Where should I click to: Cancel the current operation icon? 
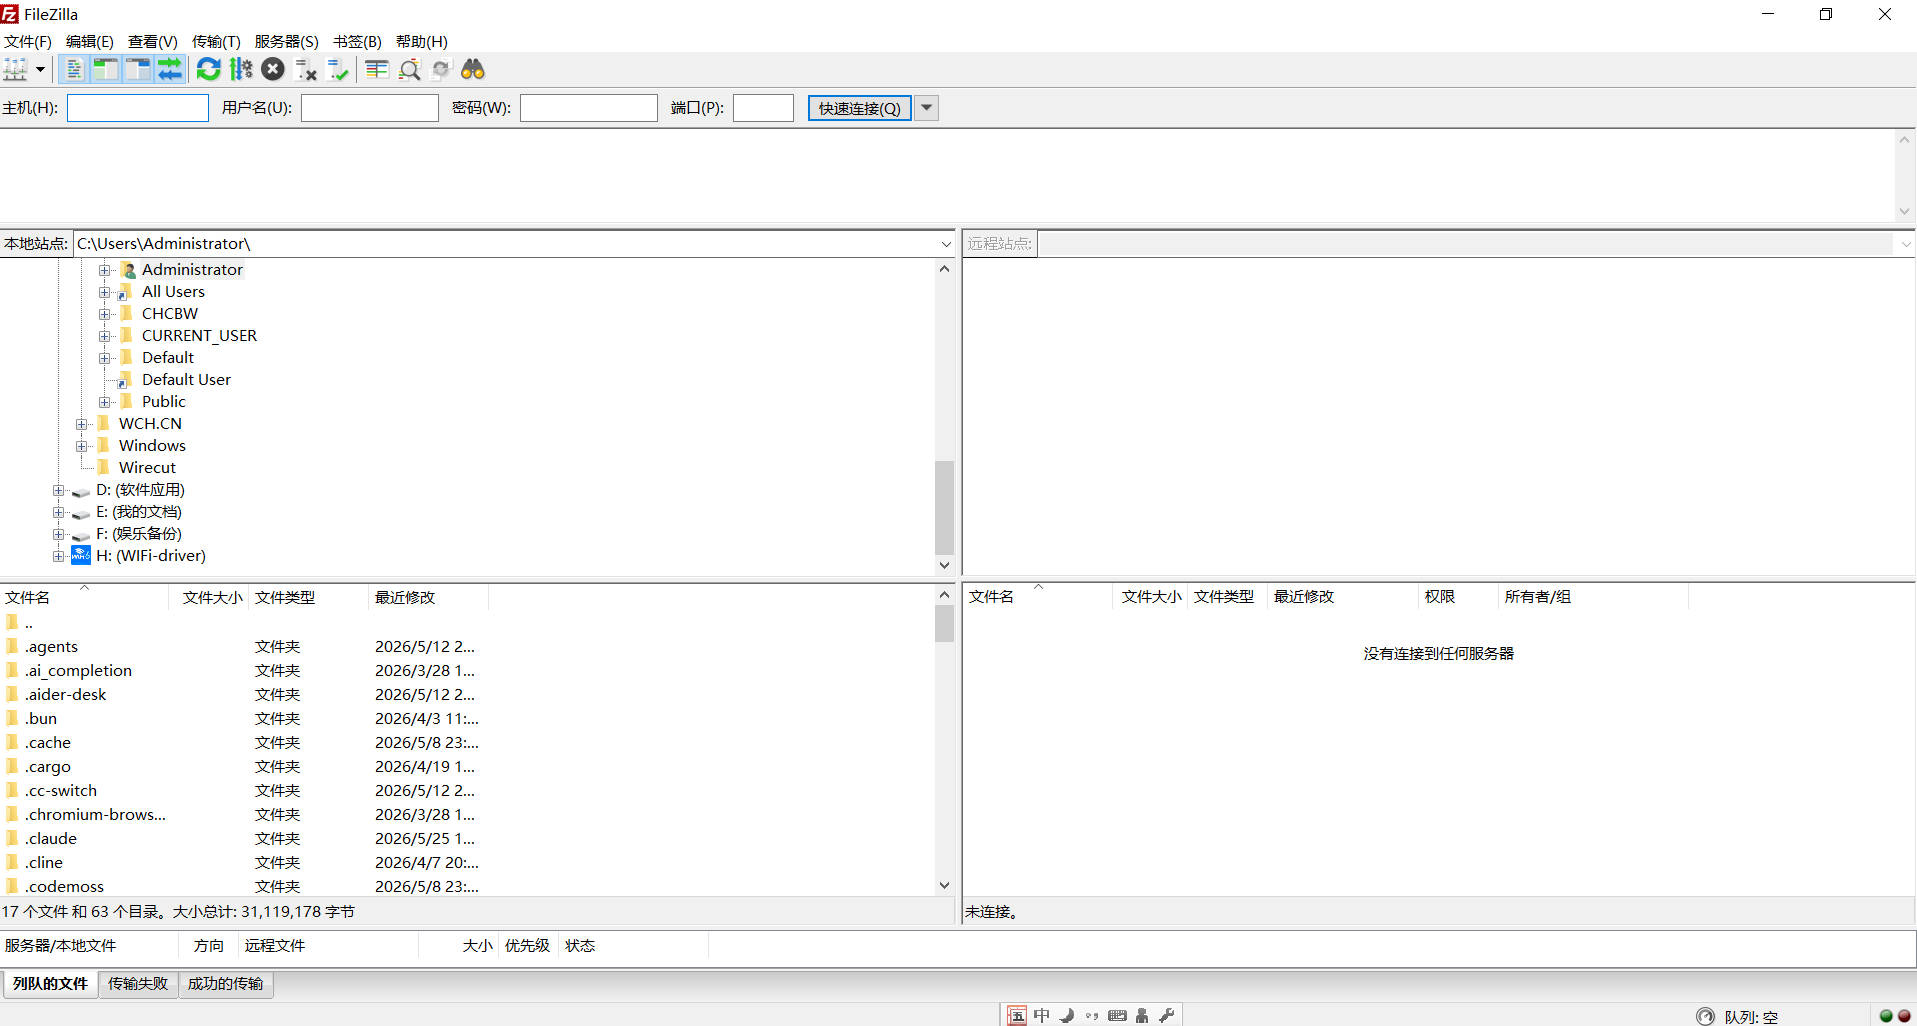273,69
